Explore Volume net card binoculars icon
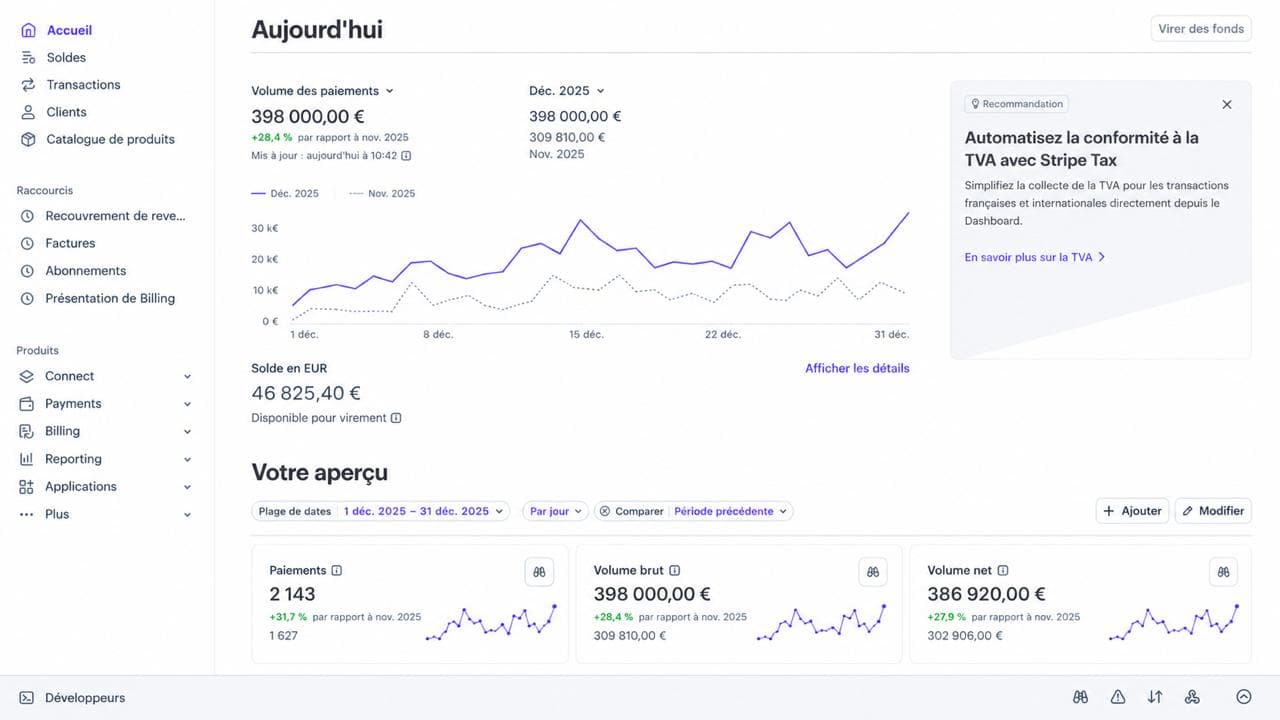This screenshot has height=720, width=1280. 1223,572
